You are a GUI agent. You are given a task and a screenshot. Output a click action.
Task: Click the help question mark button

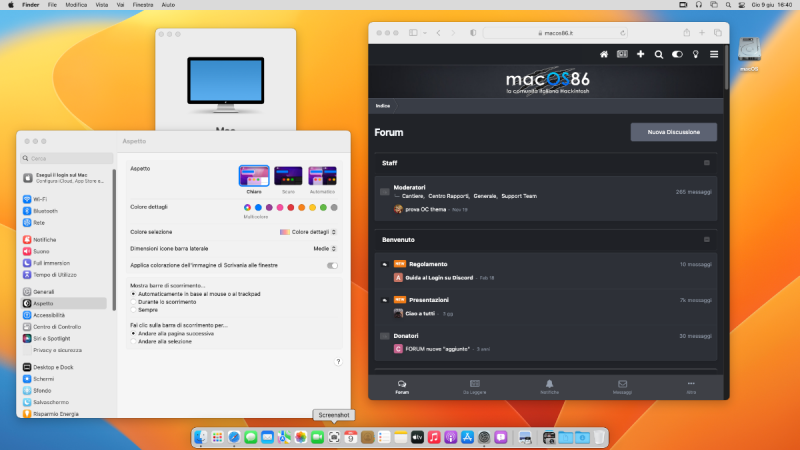click(x=338, y=362)
